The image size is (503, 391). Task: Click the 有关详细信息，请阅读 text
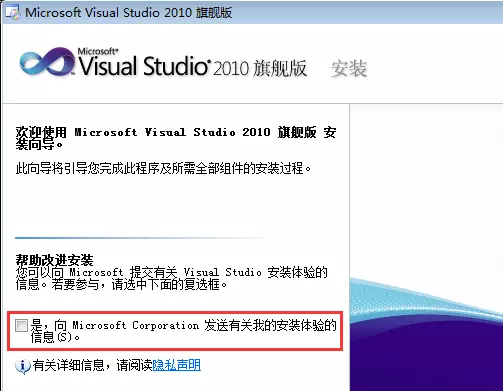click(92, 365)
